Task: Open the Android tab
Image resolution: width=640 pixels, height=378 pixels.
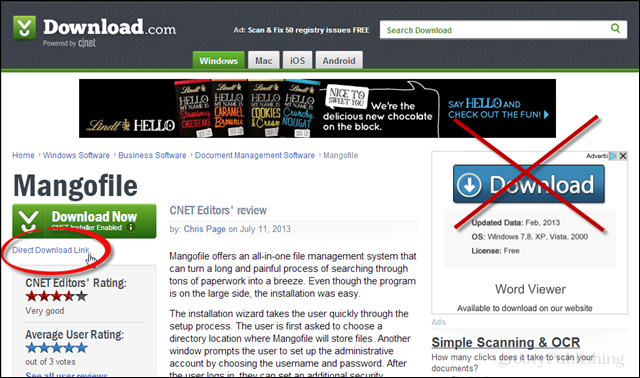Action: (339, 60)
